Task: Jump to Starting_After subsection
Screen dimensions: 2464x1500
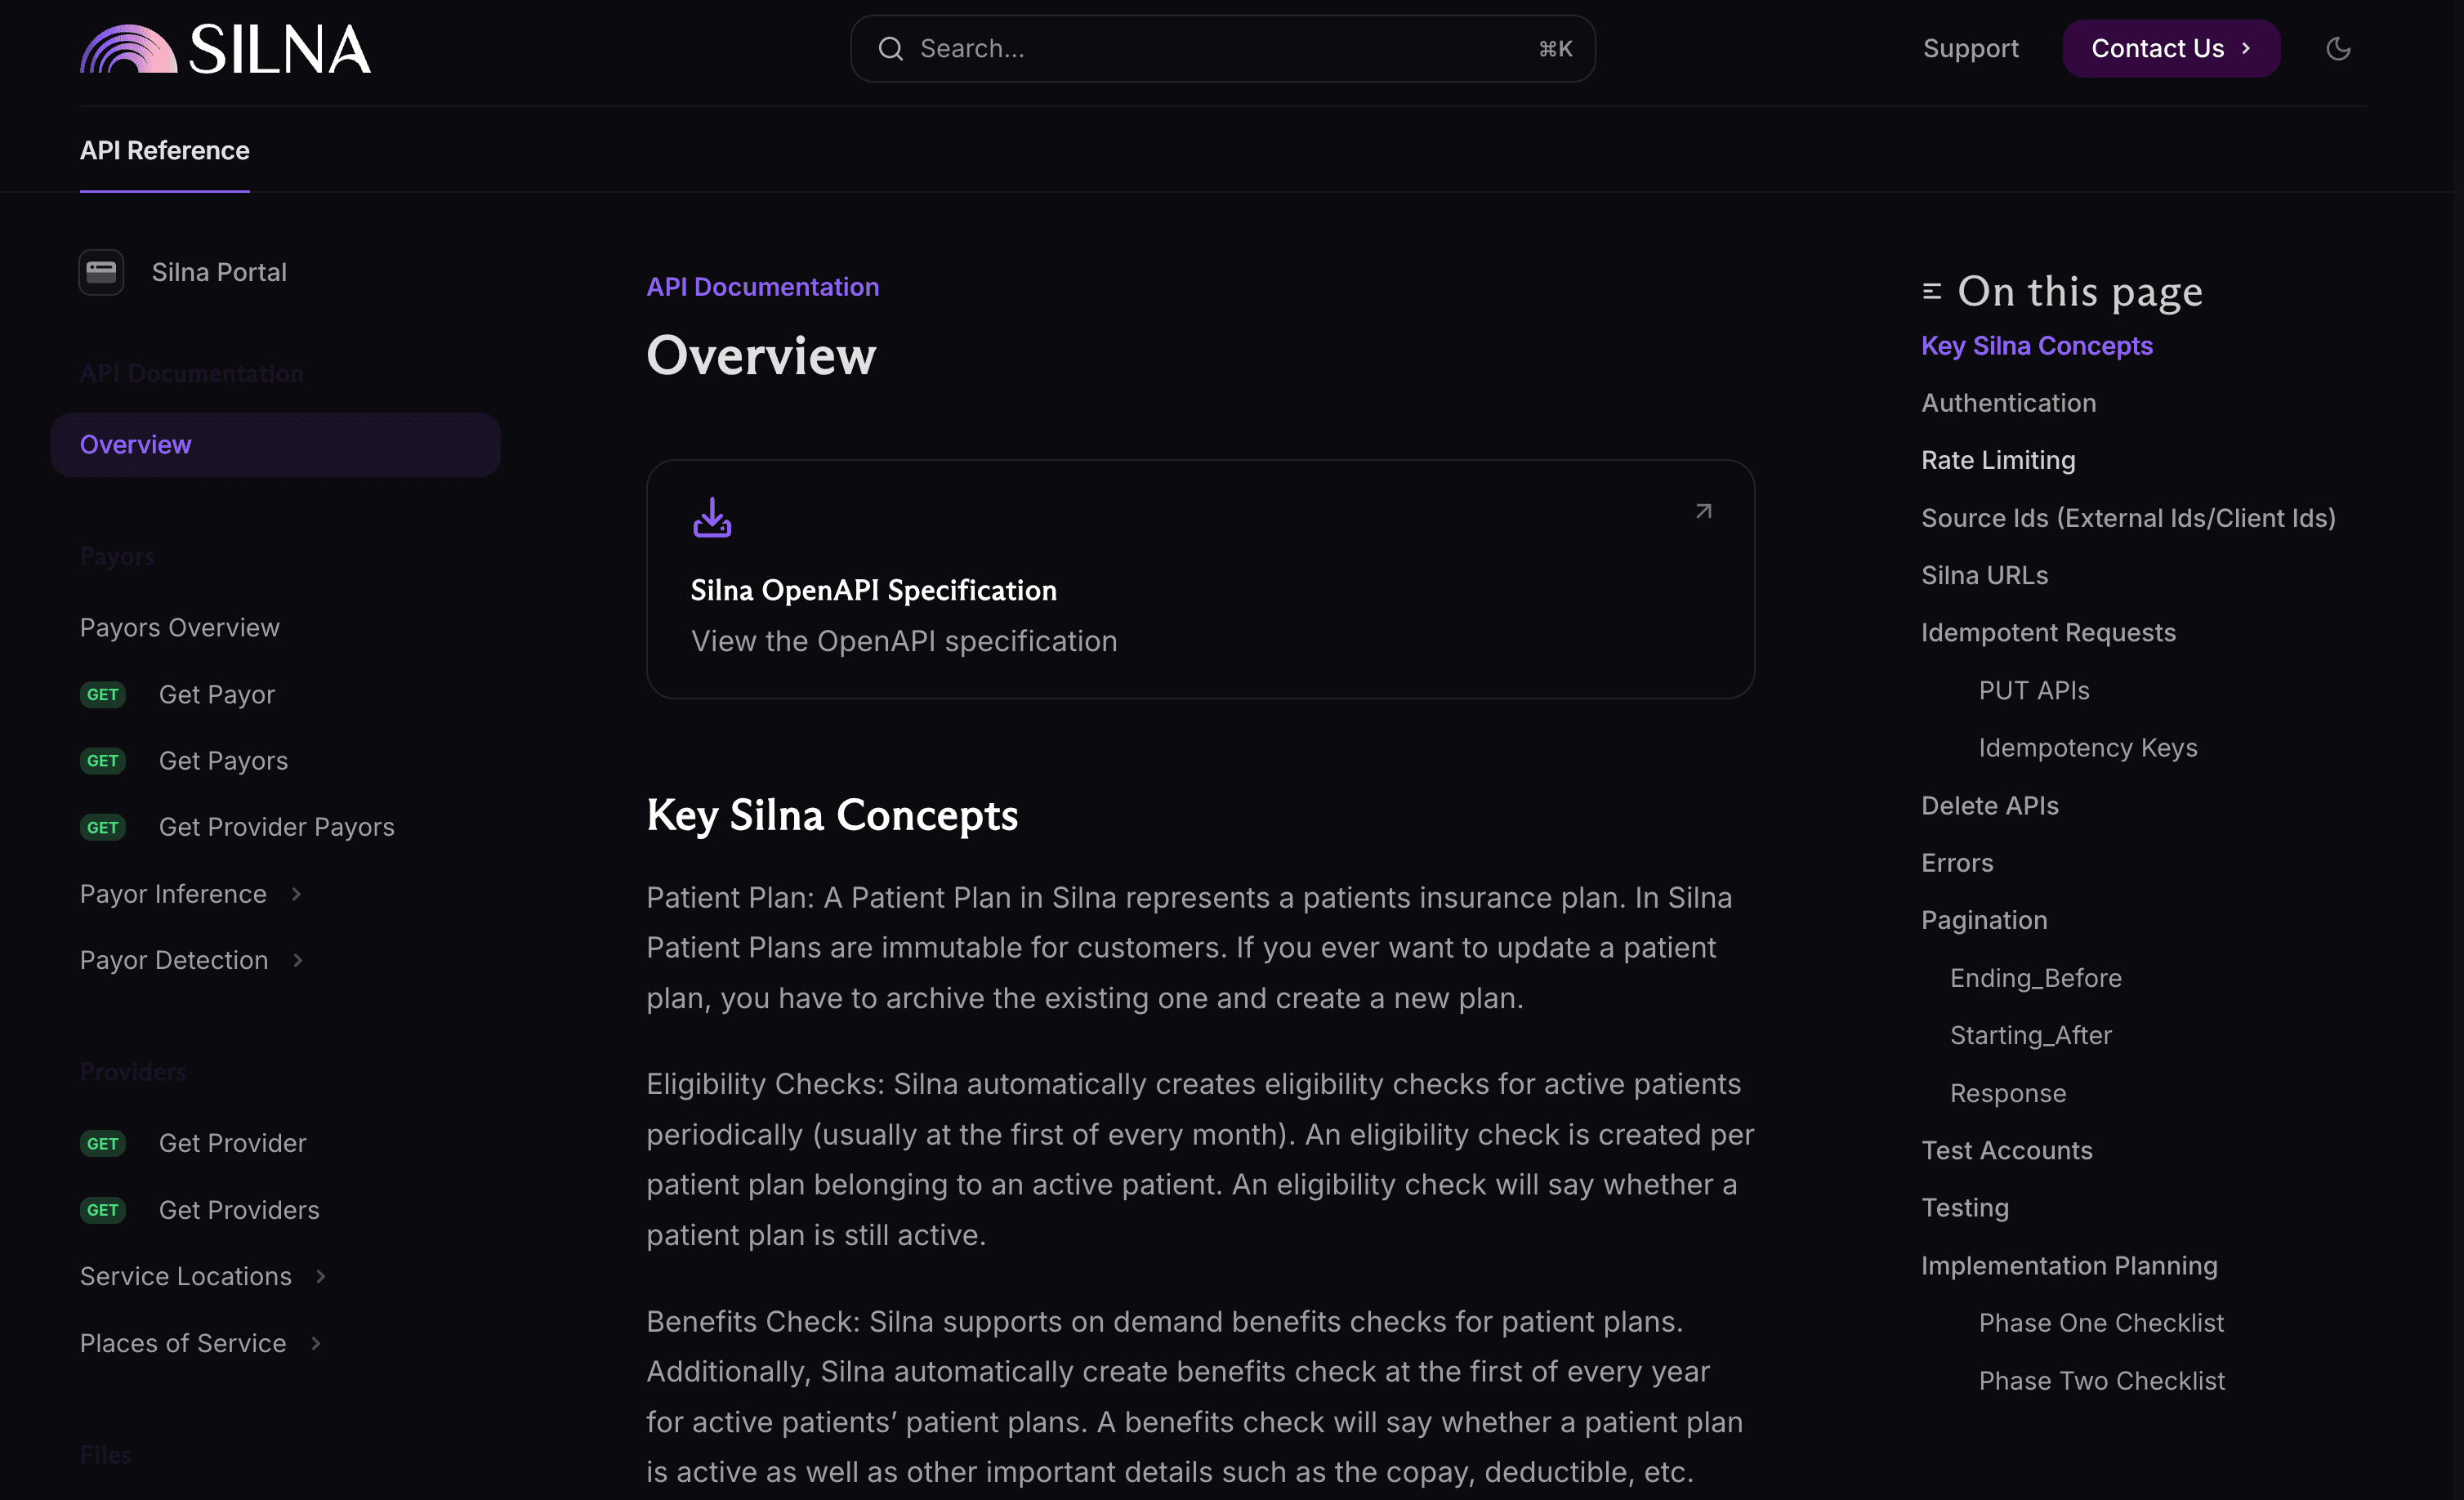Action: click(2031, 1035)
